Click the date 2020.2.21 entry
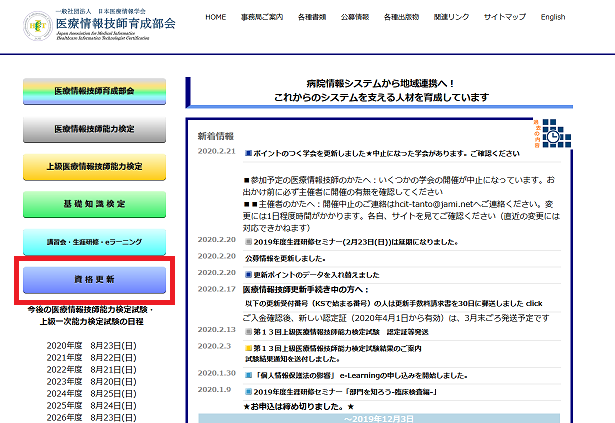The width and height of the screenshot is (615, 423). (x=217, y=151)
